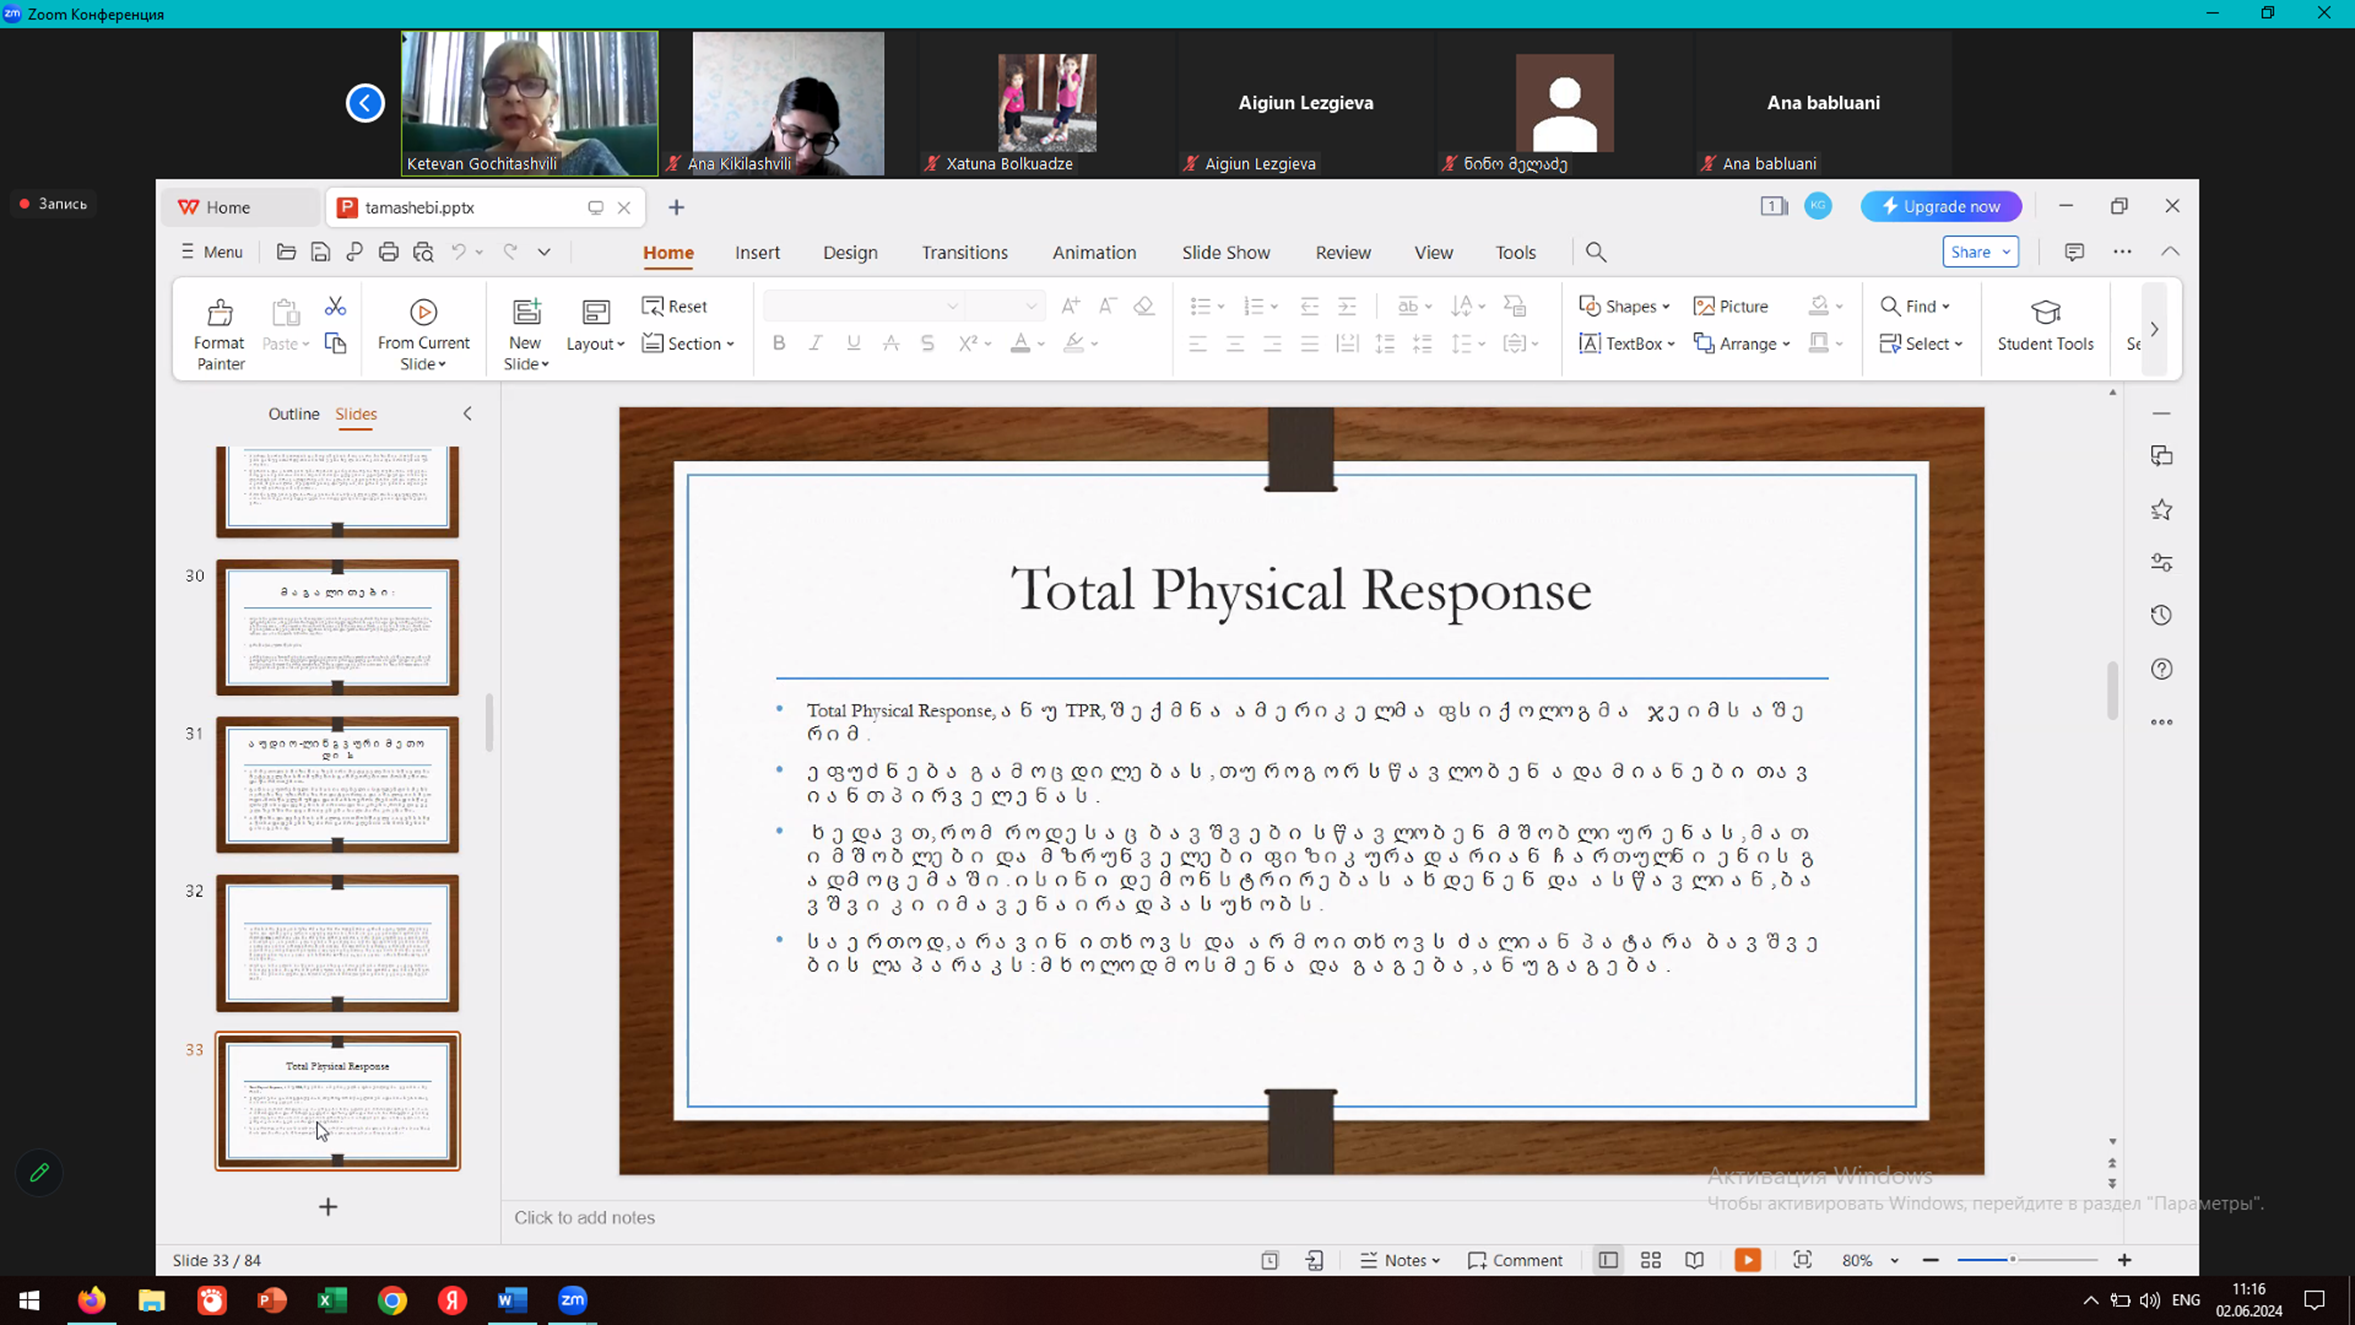Click the Redo arrow icon
The width and height of the screenshot is (2355, 1325).
point(510,252)
